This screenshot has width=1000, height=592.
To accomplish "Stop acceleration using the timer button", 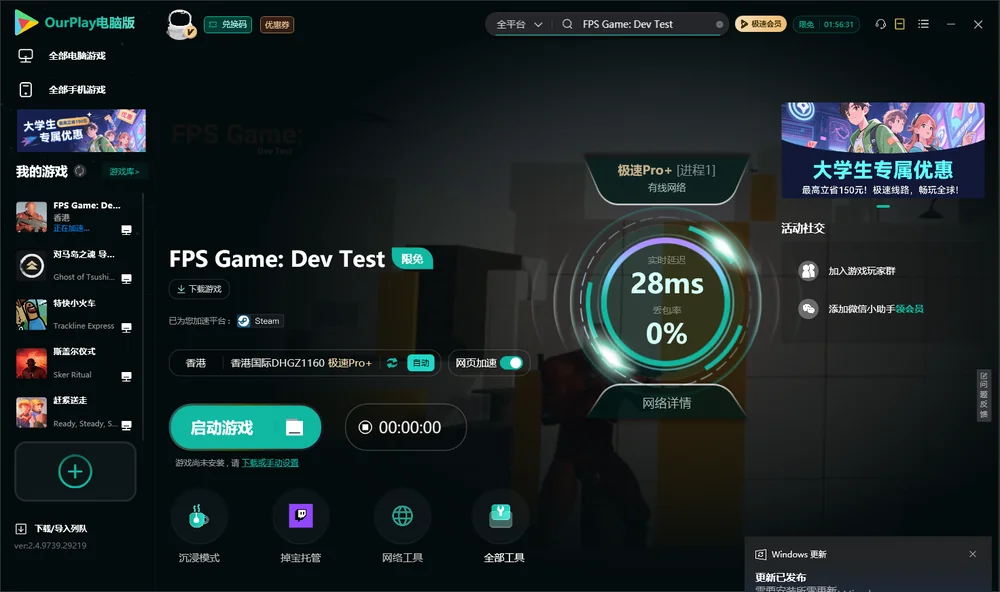I will click(406, 427).
